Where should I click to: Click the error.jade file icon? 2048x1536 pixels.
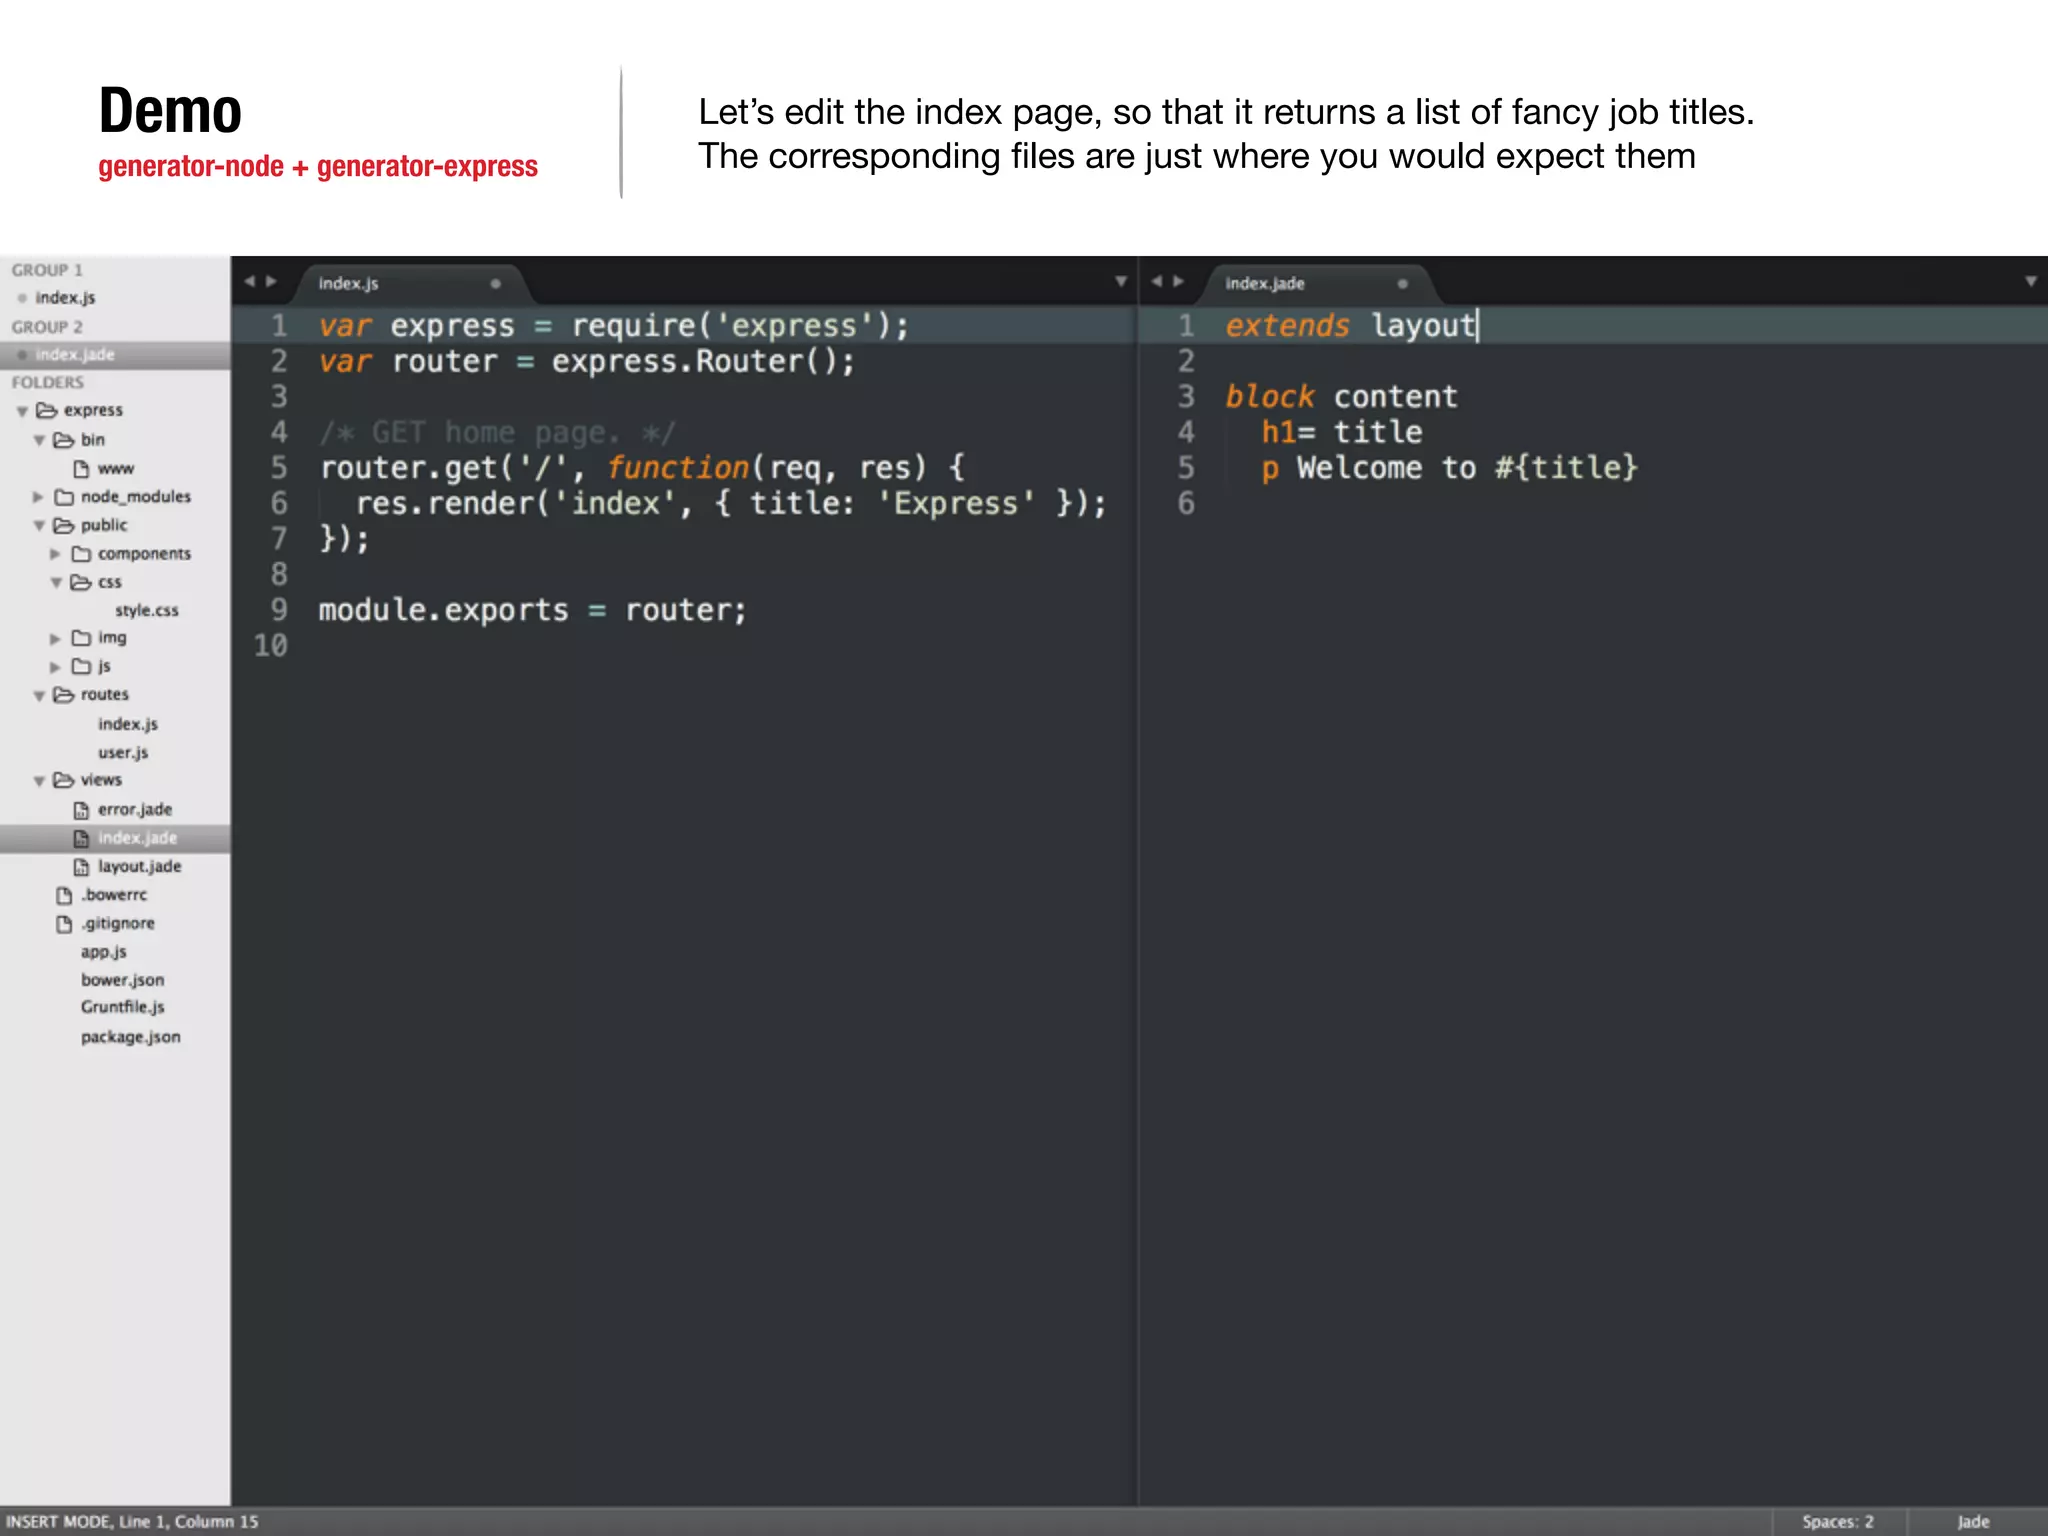point(82,809)
